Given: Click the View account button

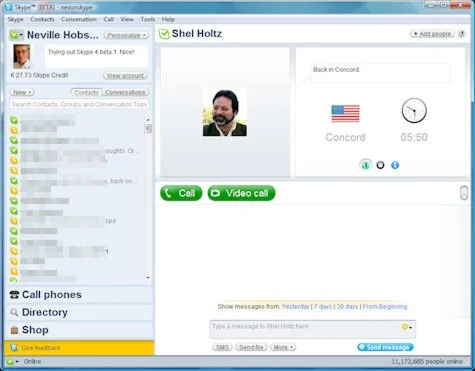Looking at the screenshot, I should click(x=125, y=76).
